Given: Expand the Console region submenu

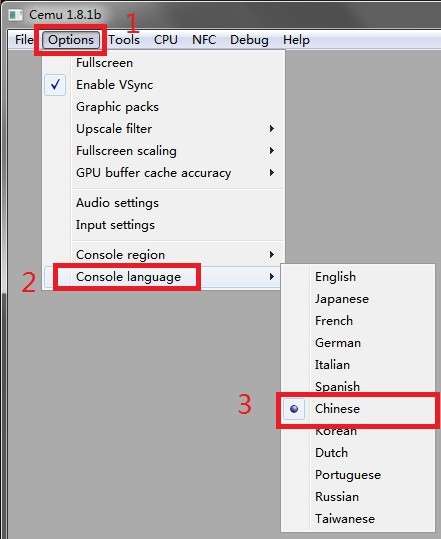Looking at the screenshot, I should pos(163,255).
